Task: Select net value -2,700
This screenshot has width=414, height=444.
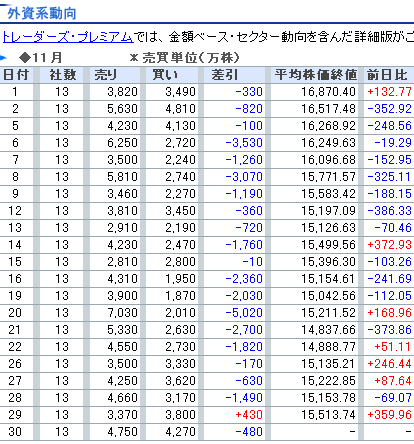Action: (244, 330)
